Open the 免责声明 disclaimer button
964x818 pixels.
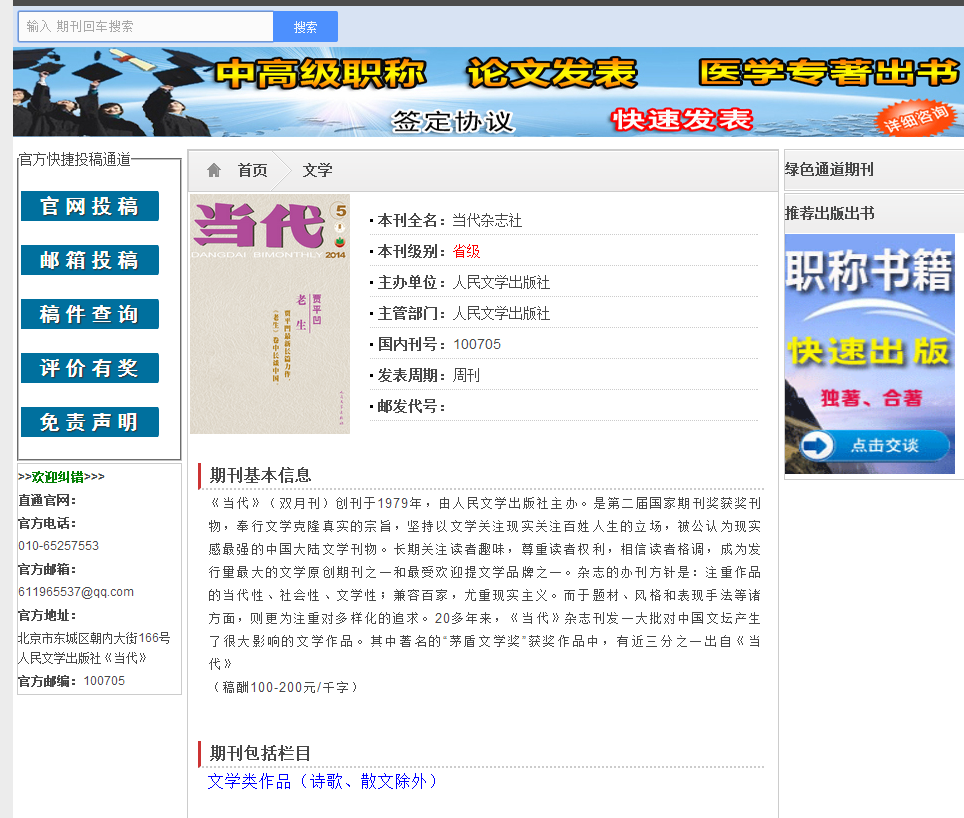pyautogui.click(x=90, y=422)
